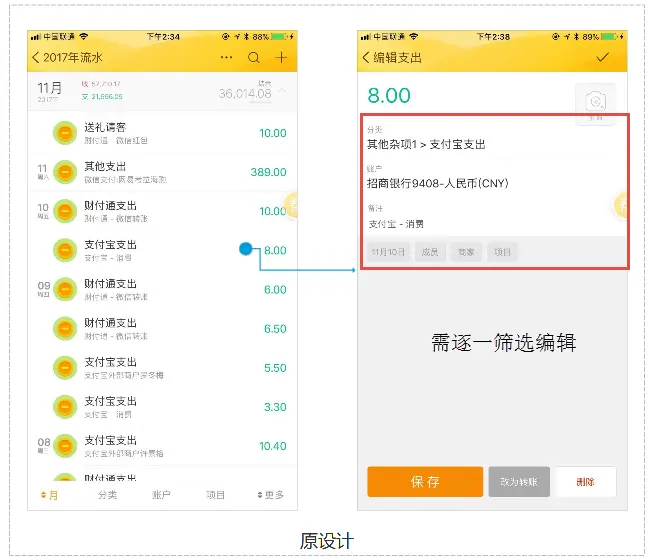Edit the 备注 field 支付宝 - 消费
Screen dimensions: 648x559
[396, 224]
